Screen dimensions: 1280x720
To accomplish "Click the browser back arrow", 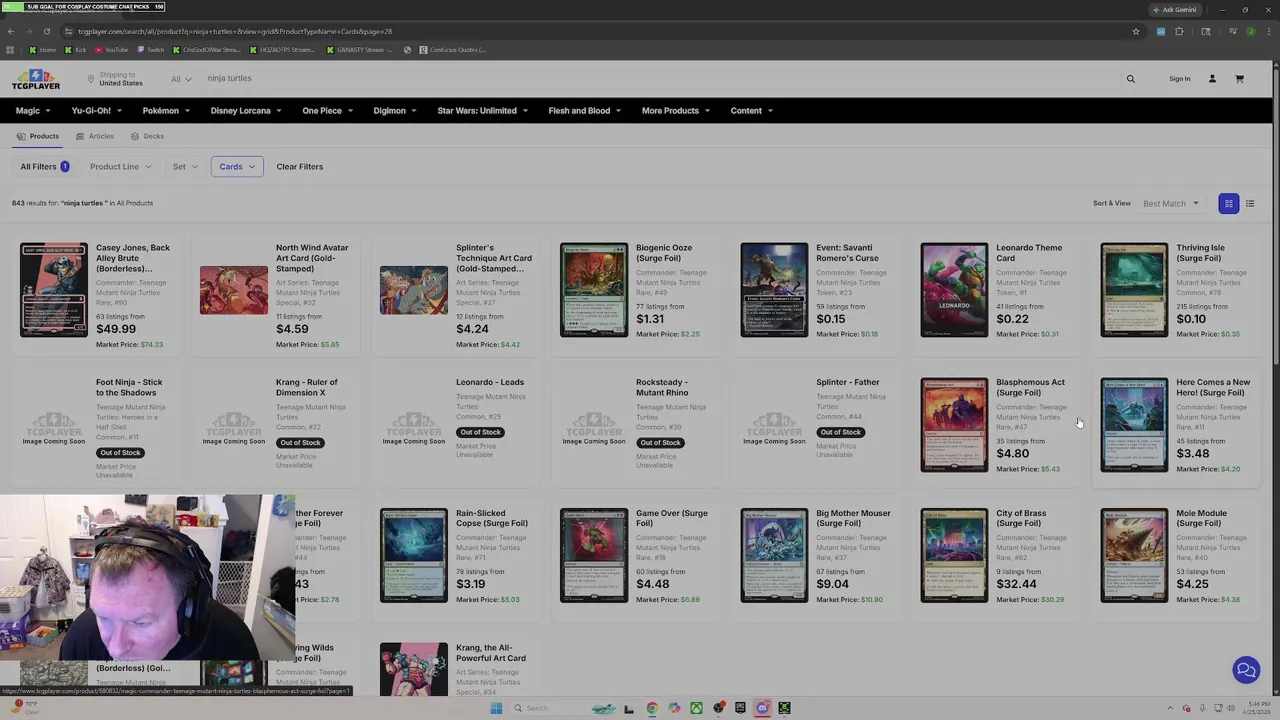I will coord(11,31).
